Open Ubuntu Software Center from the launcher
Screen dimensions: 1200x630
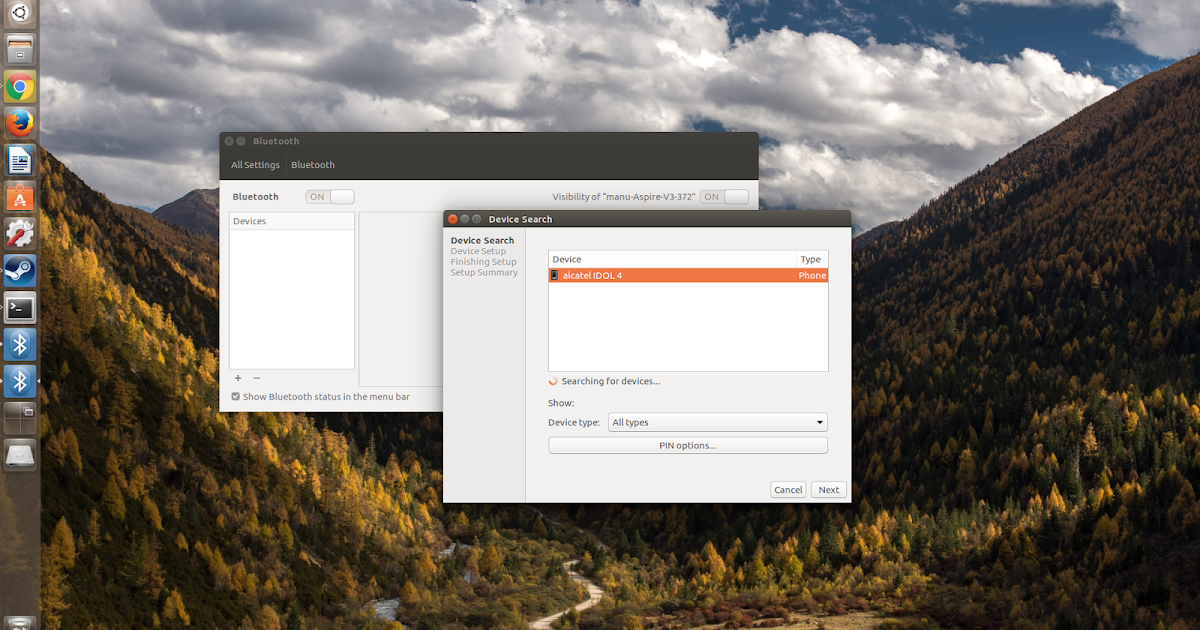20,196
